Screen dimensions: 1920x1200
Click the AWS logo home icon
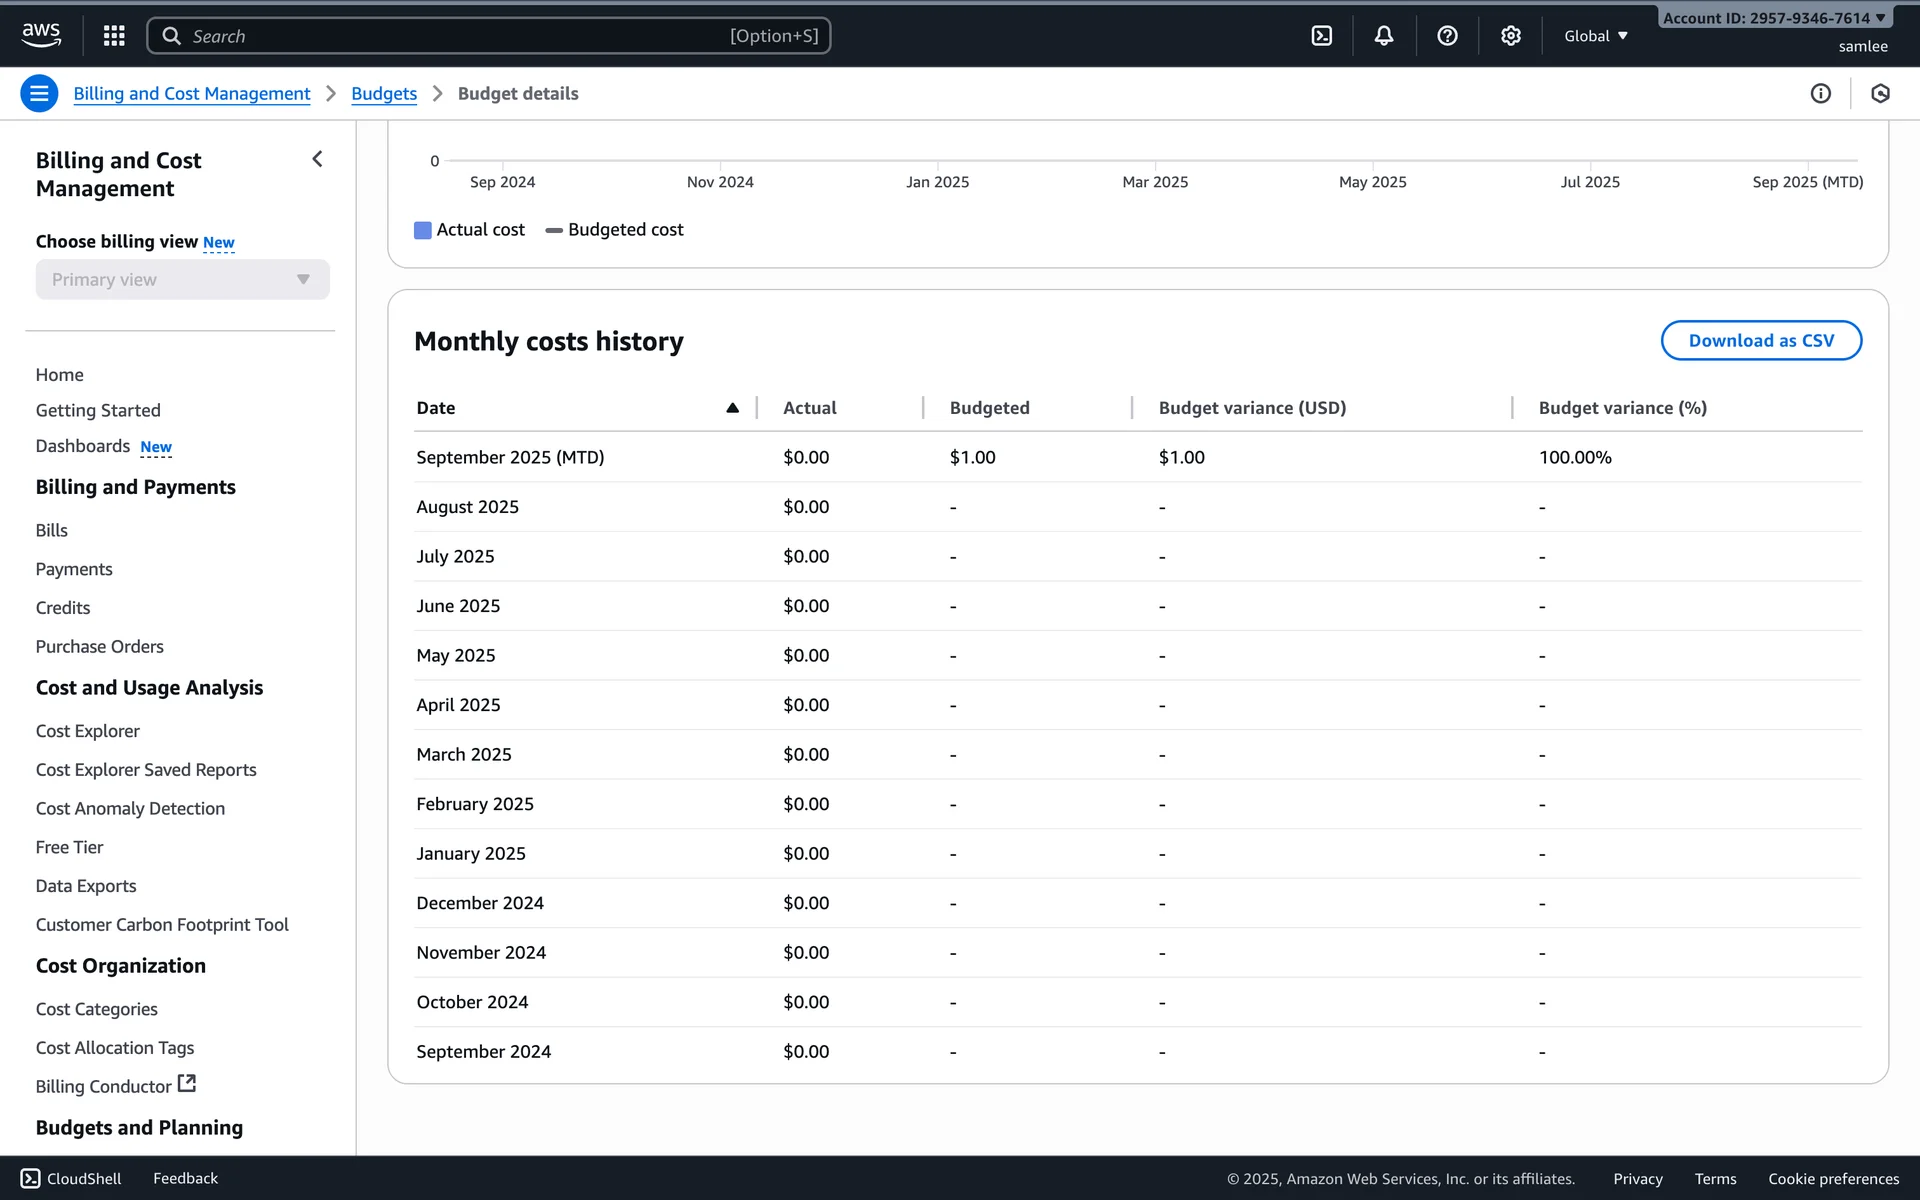[41, 35]
